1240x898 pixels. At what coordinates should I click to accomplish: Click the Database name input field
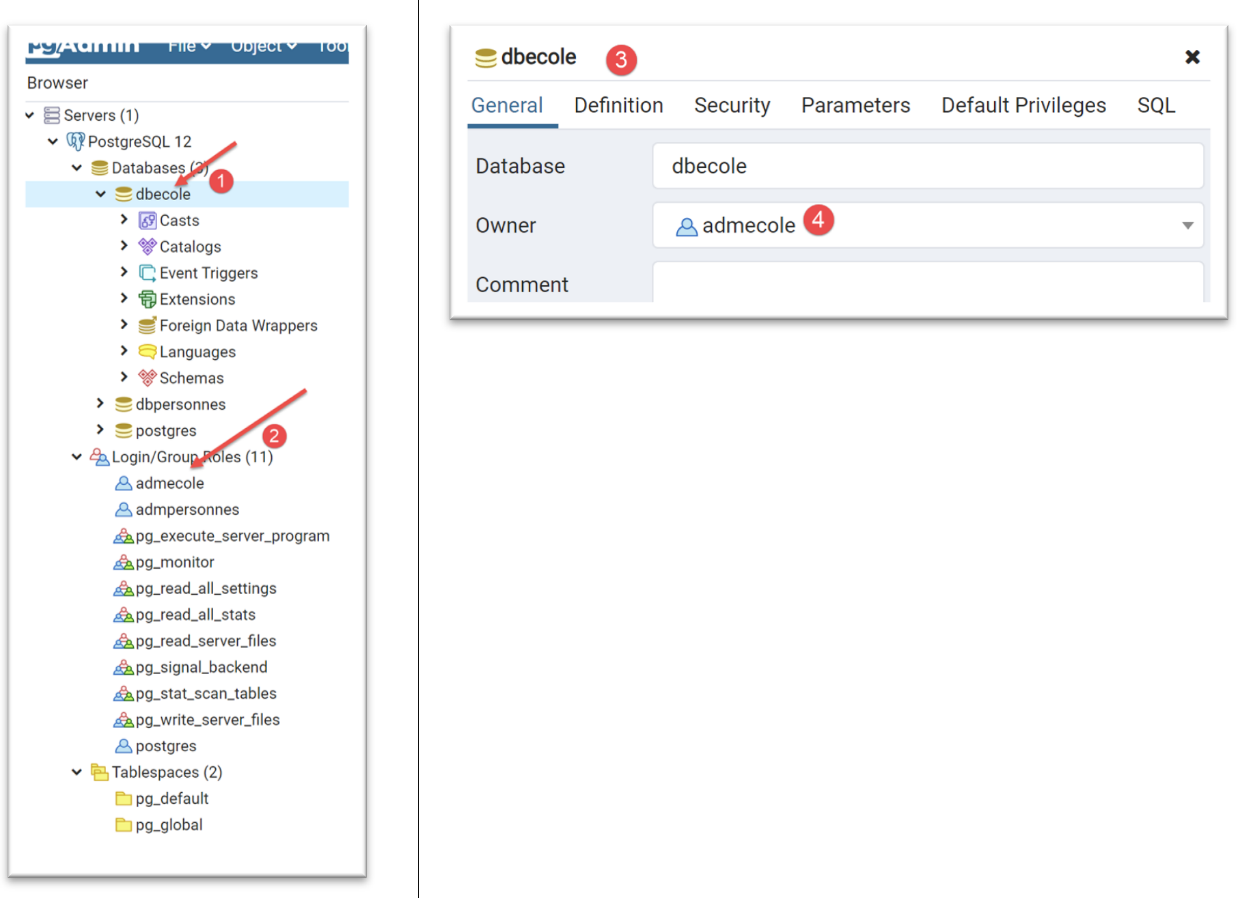pos(927,166)
